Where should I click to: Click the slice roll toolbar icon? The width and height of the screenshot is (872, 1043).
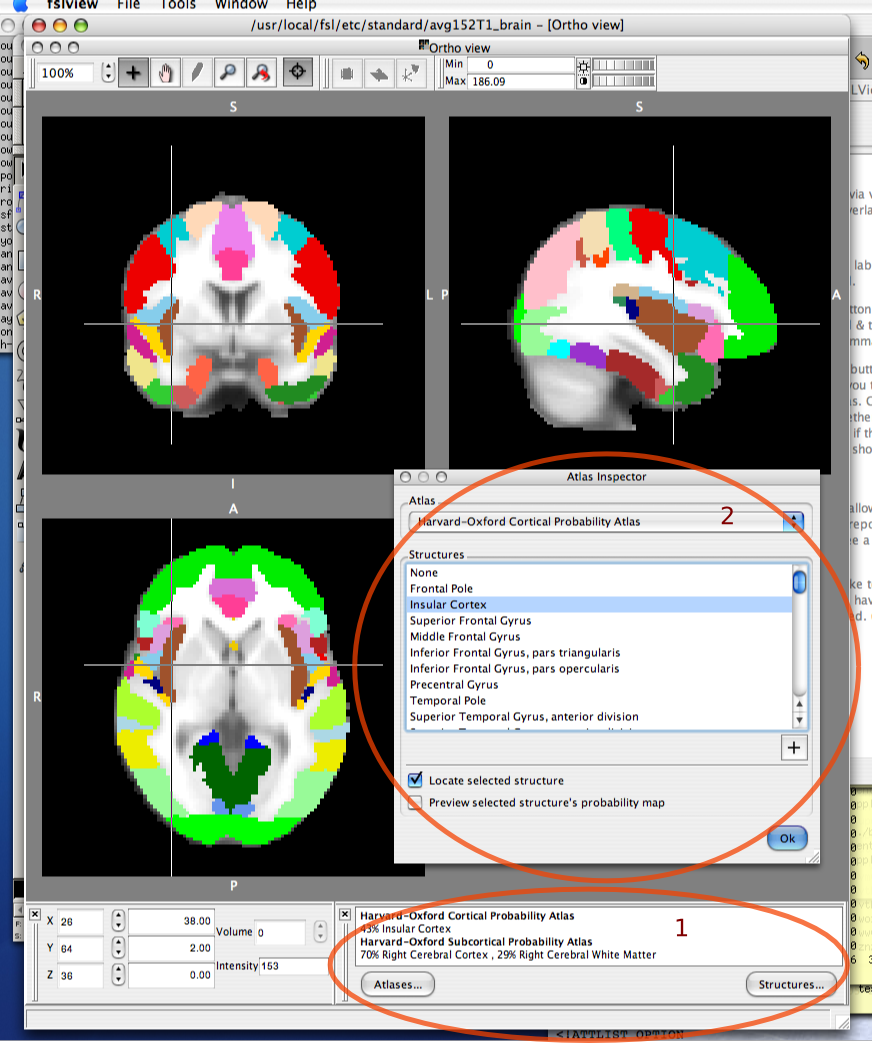(378, 73)
